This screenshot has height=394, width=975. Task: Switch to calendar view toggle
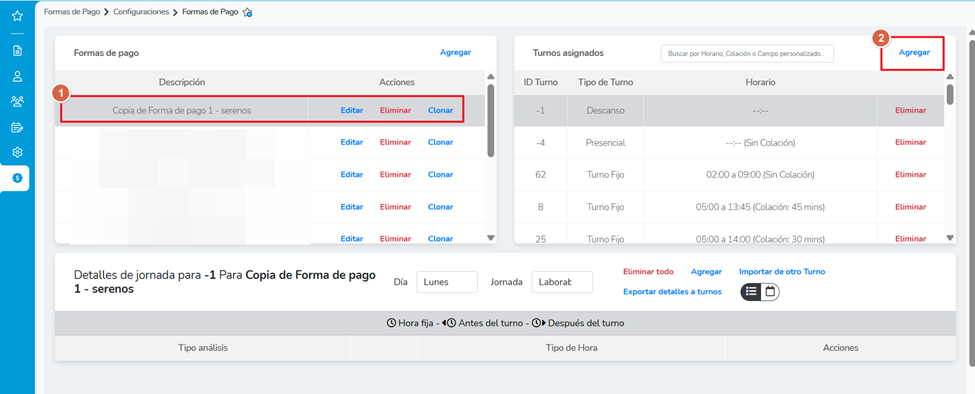click(770, 291)
